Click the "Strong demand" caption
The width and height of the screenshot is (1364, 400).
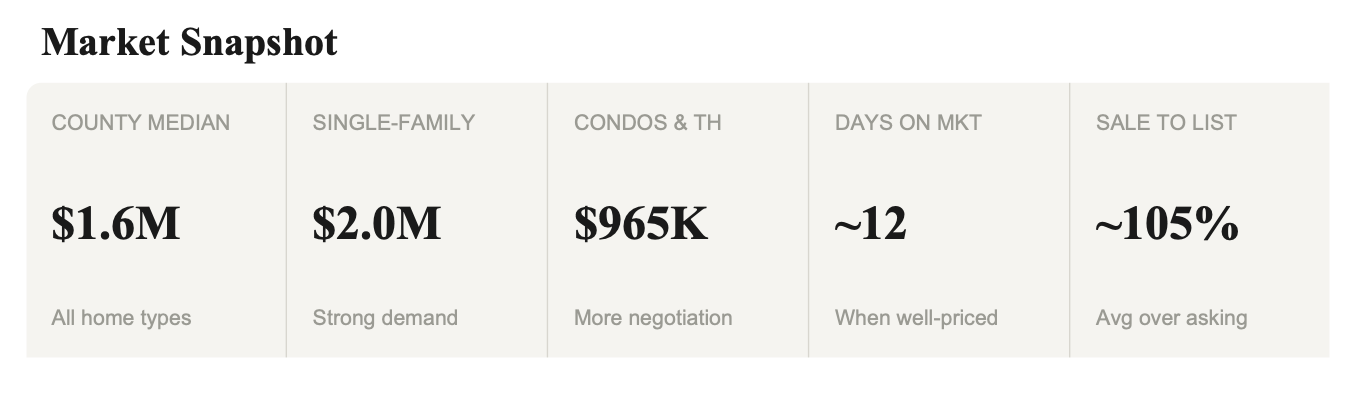click(x=385, y=318)
